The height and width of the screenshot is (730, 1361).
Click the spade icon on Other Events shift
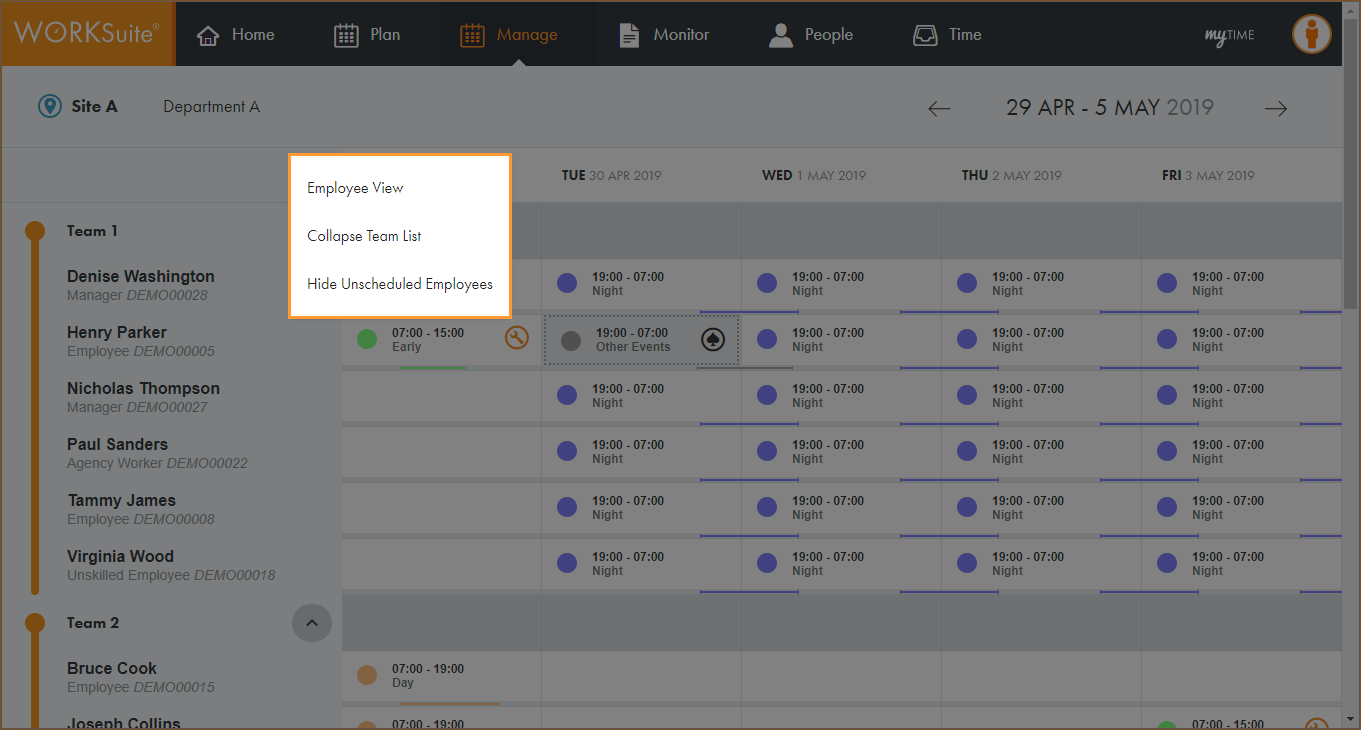(x=712, y=339)
